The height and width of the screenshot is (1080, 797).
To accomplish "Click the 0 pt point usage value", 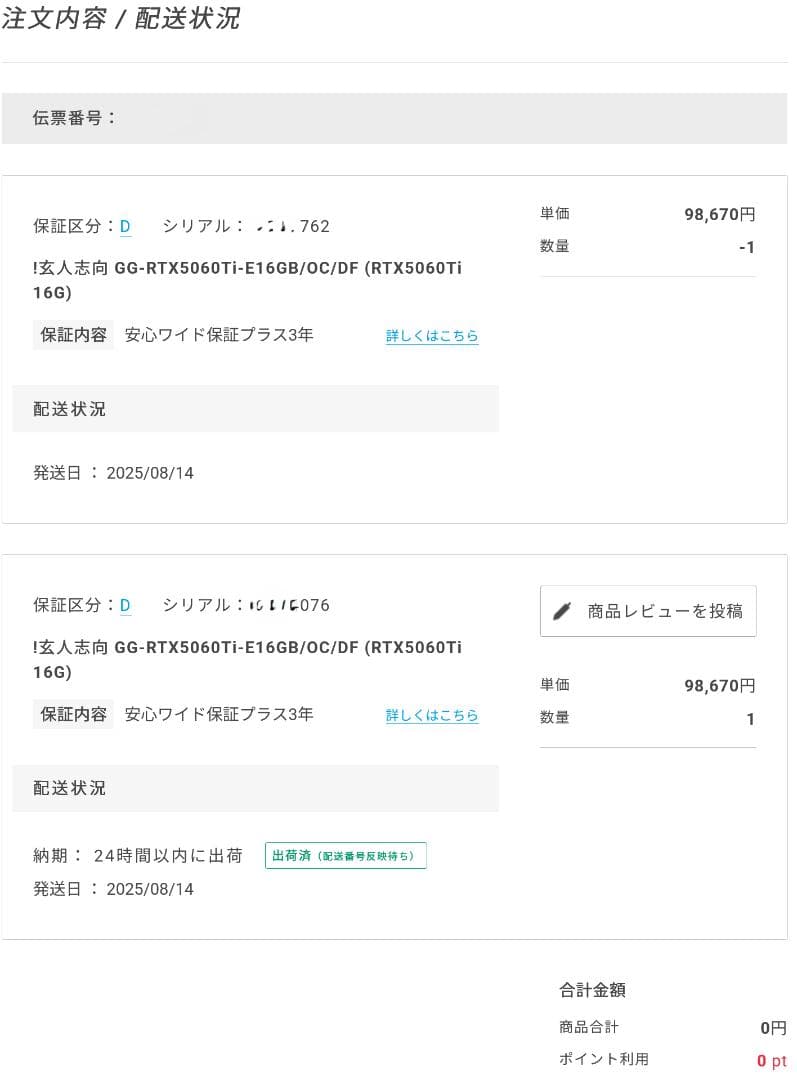I will point(770,1059).
